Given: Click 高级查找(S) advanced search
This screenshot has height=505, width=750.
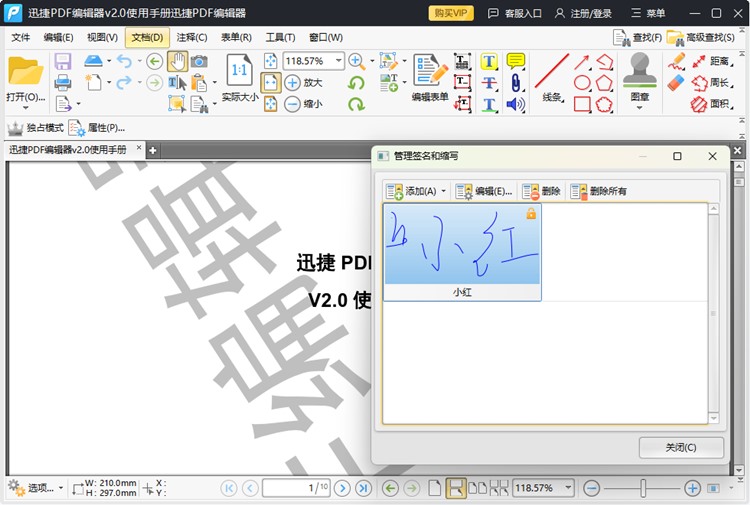Looking at the screenshot, I should point(701,37).
